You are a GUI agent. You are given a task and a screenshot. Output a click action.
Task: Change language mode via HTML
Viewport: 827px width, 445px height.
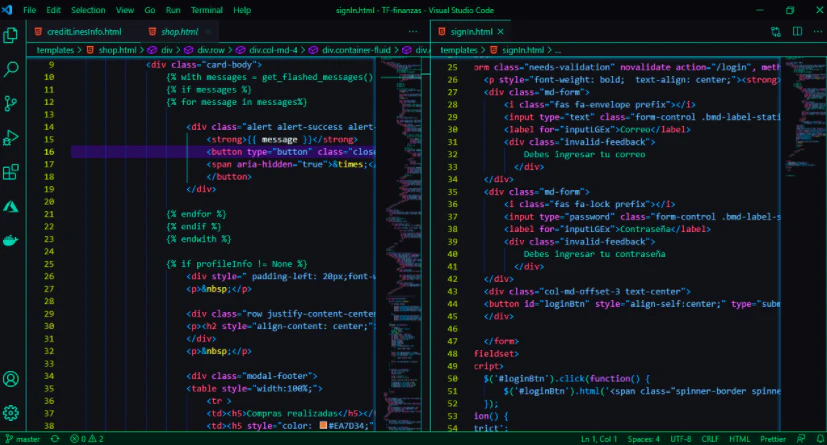739,439
